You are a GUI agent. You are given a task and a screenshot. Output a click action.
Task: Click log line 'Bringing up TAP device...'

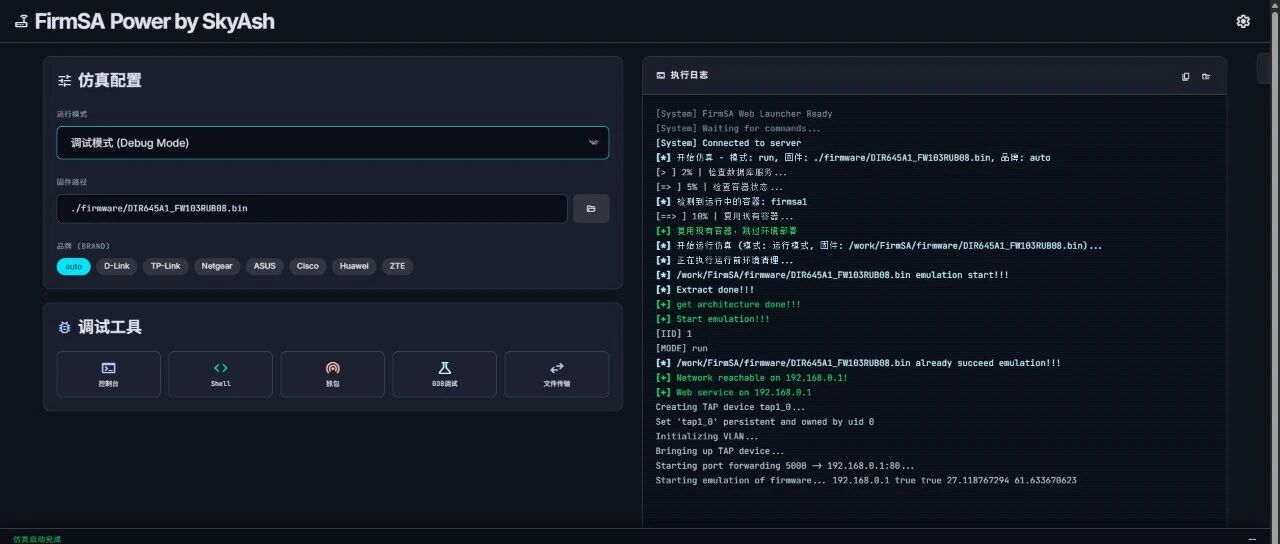pyautogui.click(x=720, y=451)
